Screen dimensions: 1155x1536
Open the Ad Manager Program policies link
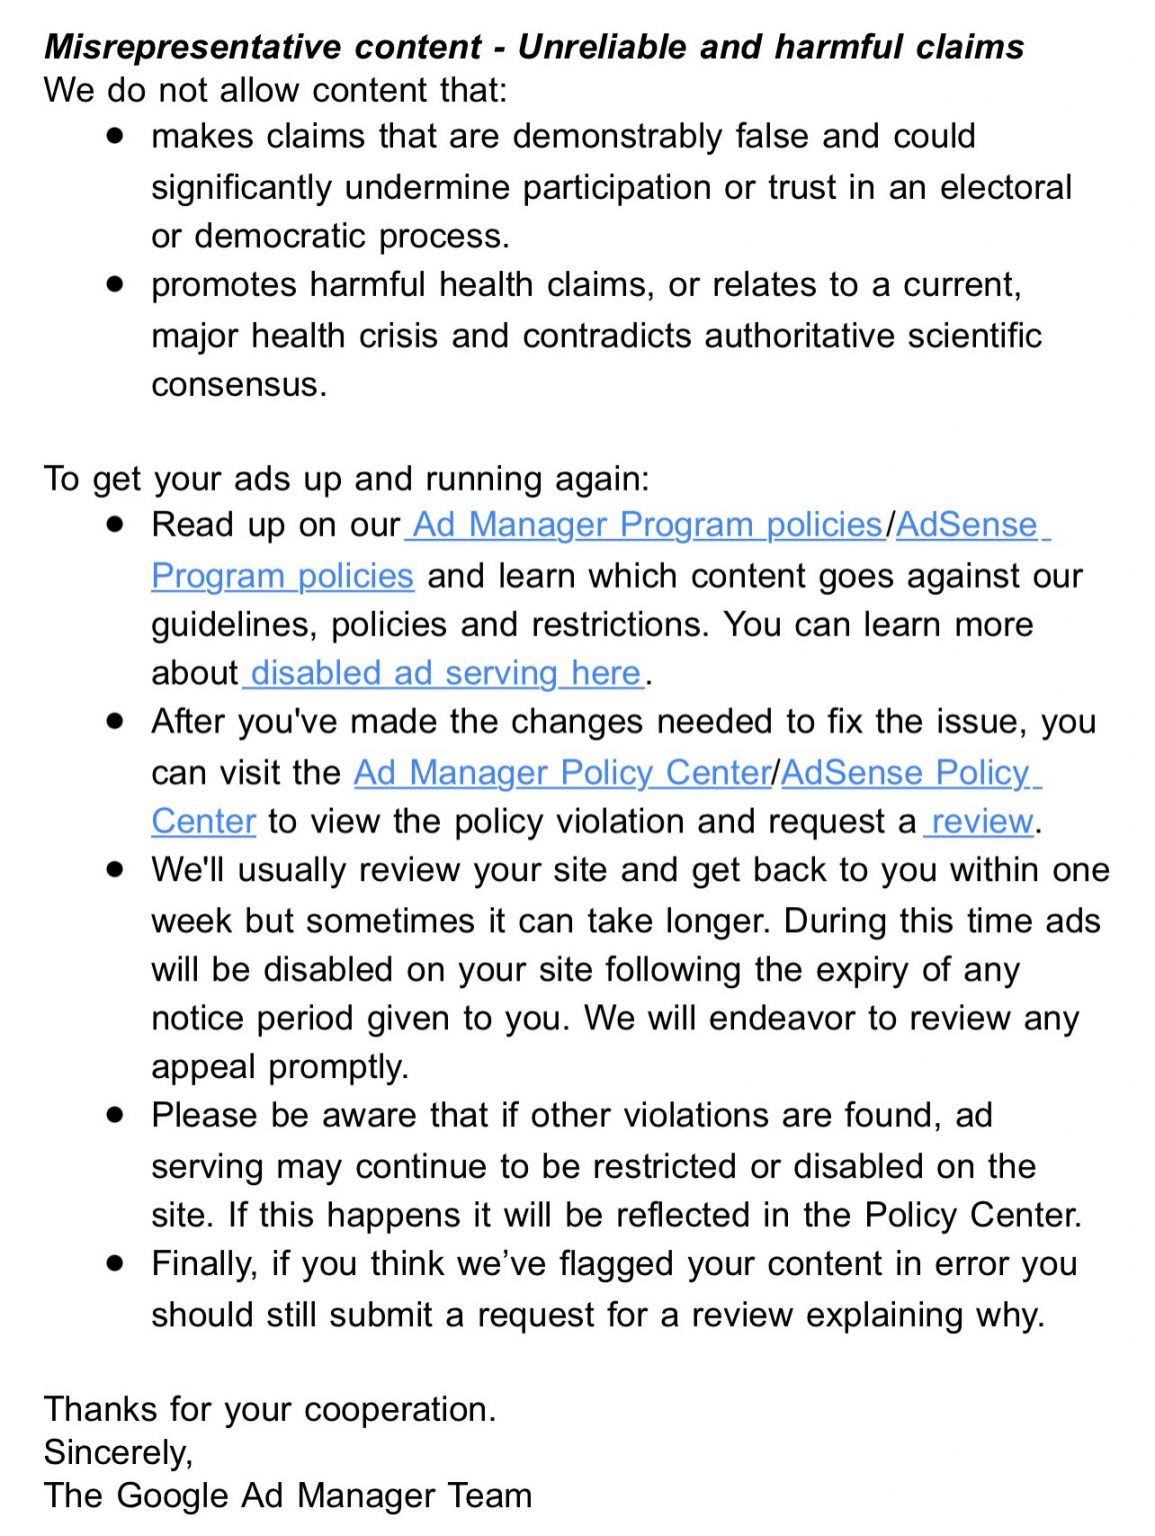[647, 525]
